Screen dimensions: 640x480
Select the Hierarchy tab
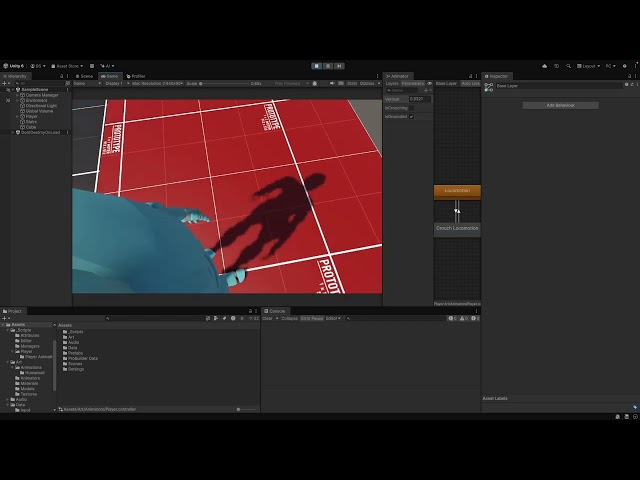point(15,76)
